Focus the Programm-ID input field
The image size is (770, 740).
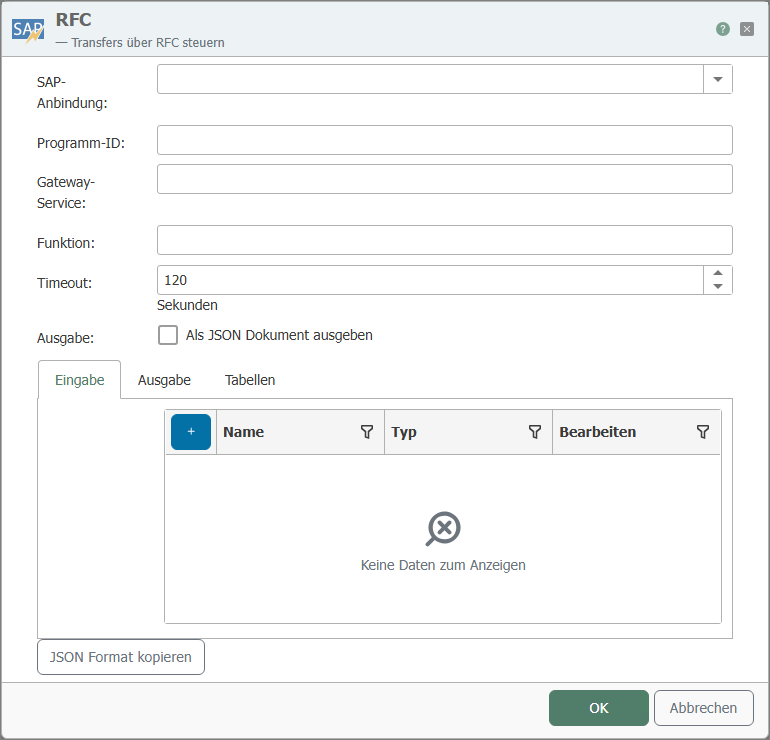click(444, 140)
